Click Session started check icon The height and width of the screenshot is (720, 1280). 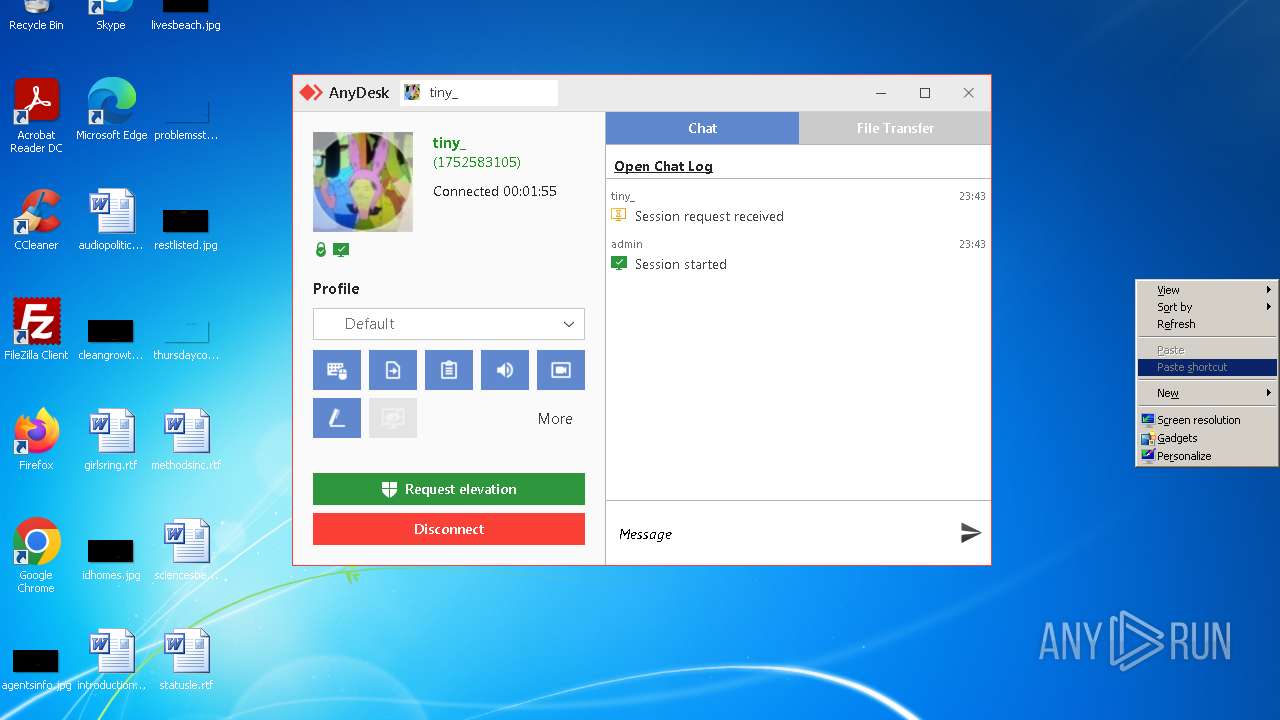point(619,264)
